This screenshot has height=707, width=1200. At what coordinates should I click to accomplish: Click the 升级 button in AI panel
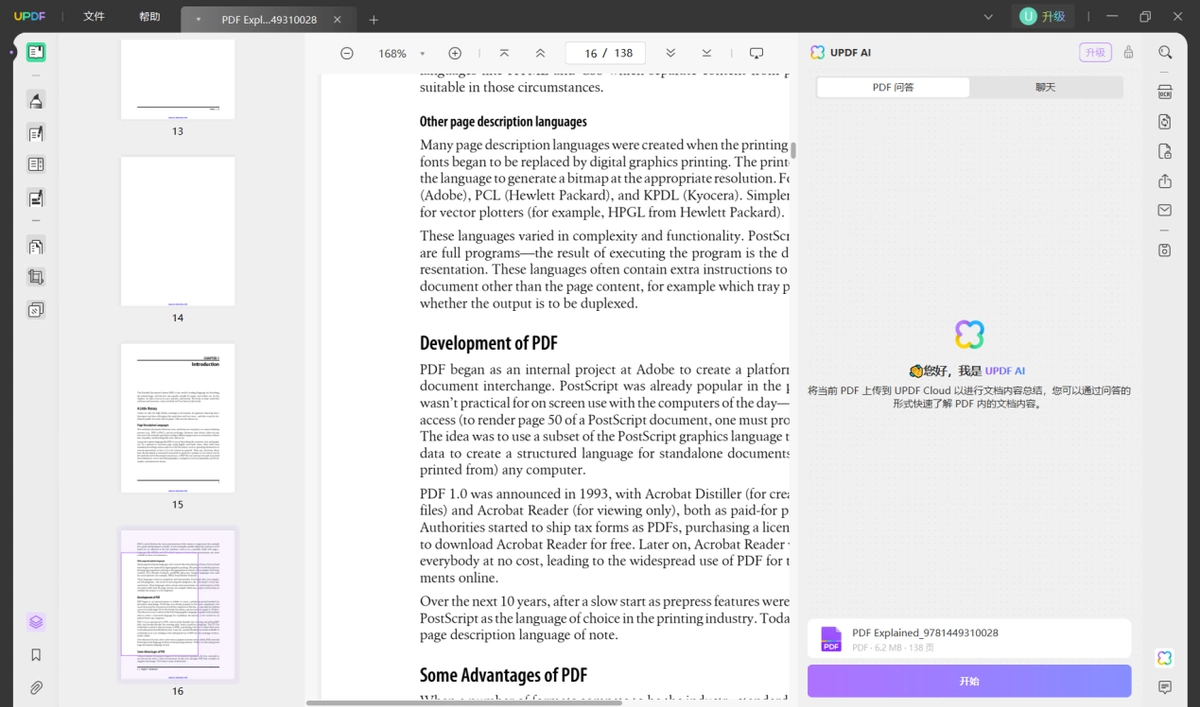pyautogui.click(x=1095, y=53)
